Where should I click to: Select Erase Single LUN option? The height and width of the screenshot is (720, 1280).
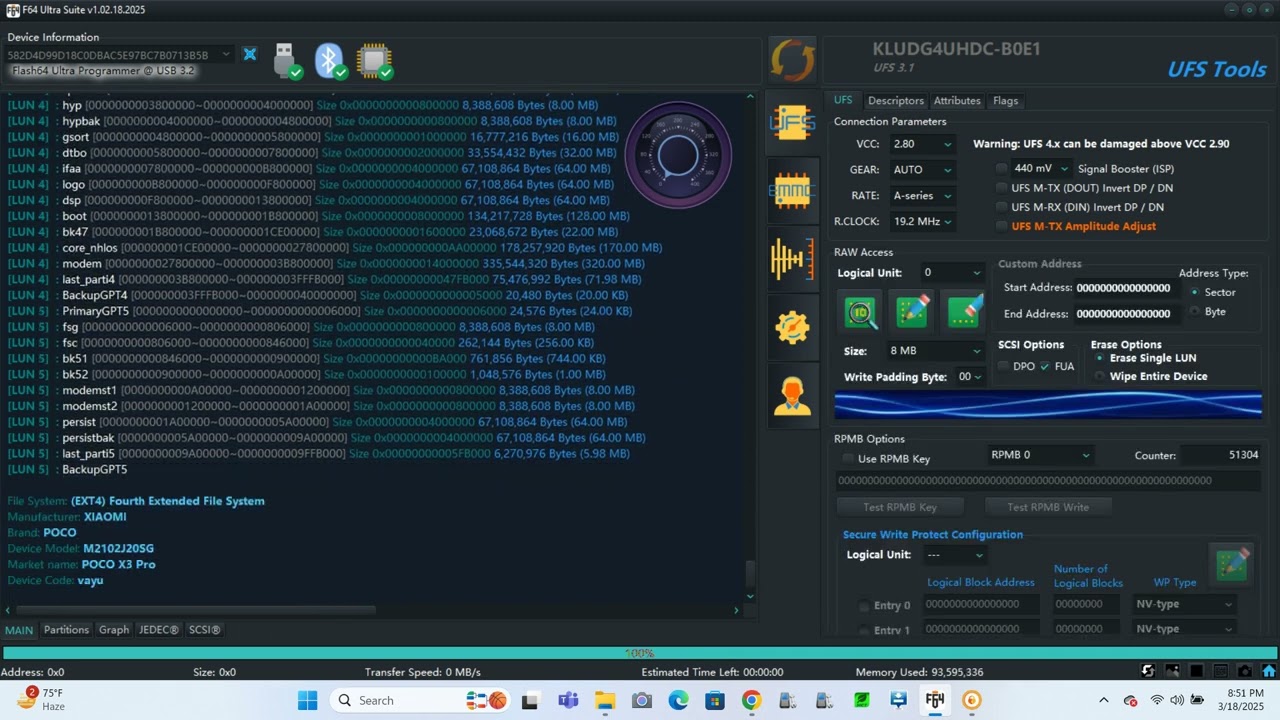coord(1100,358)
